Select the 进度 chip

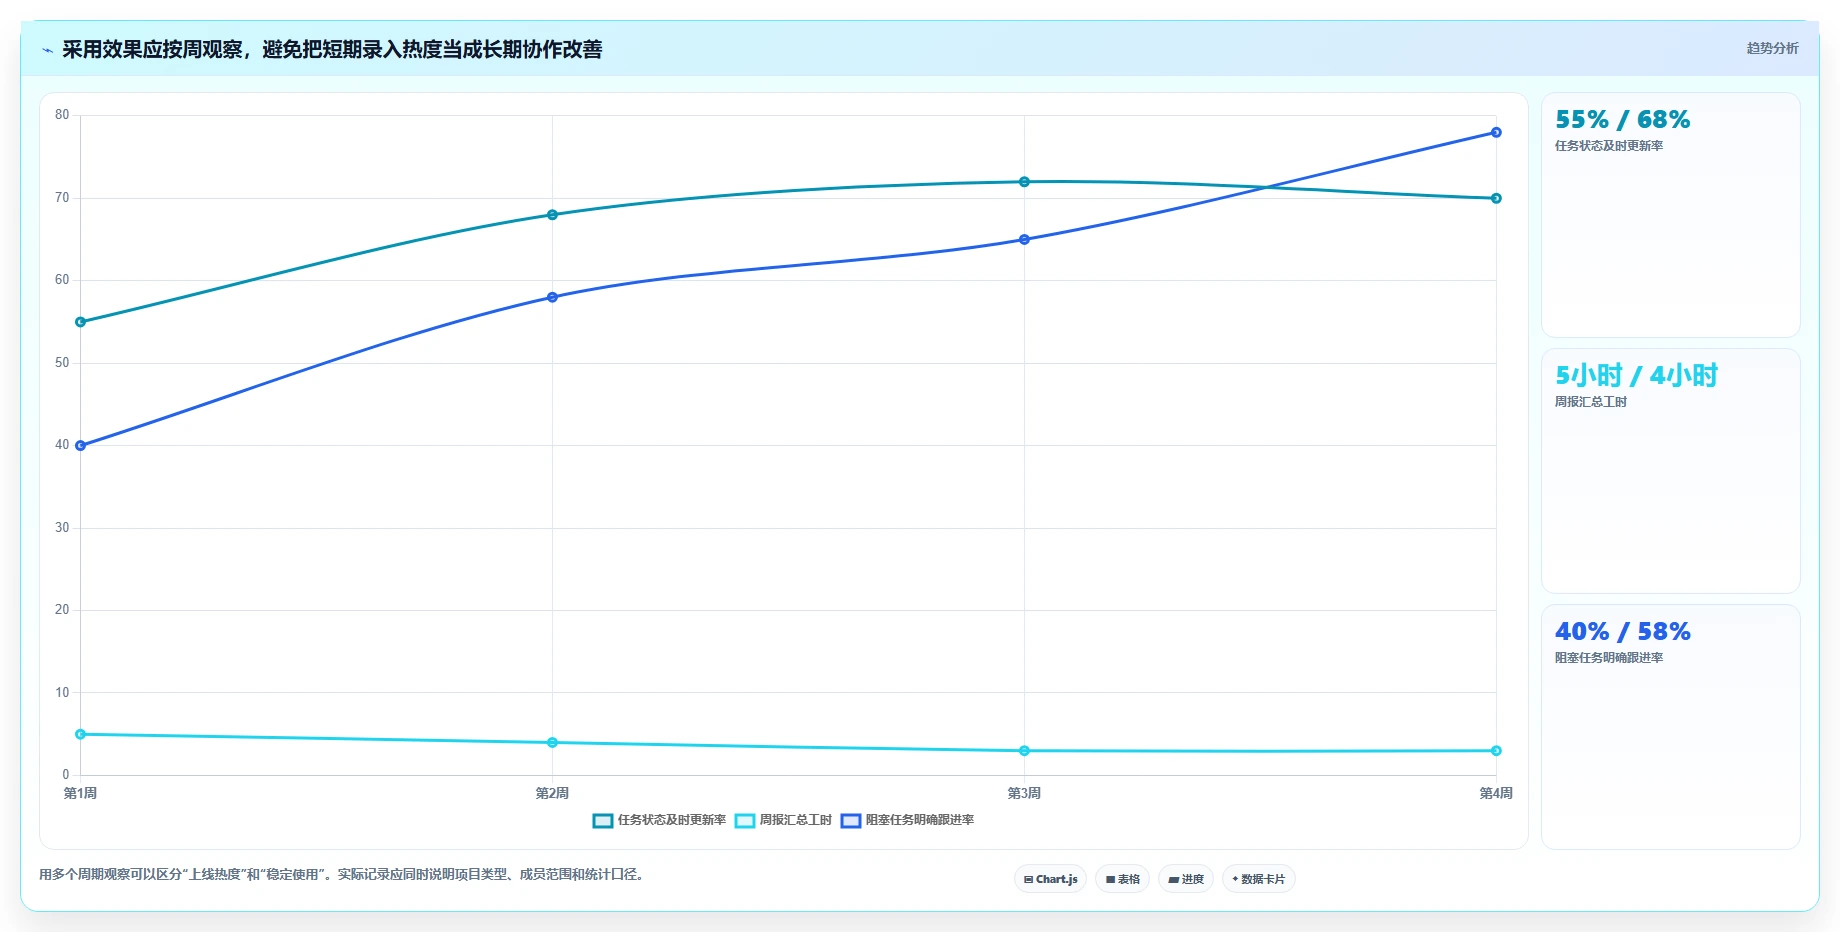point(1186,879)
